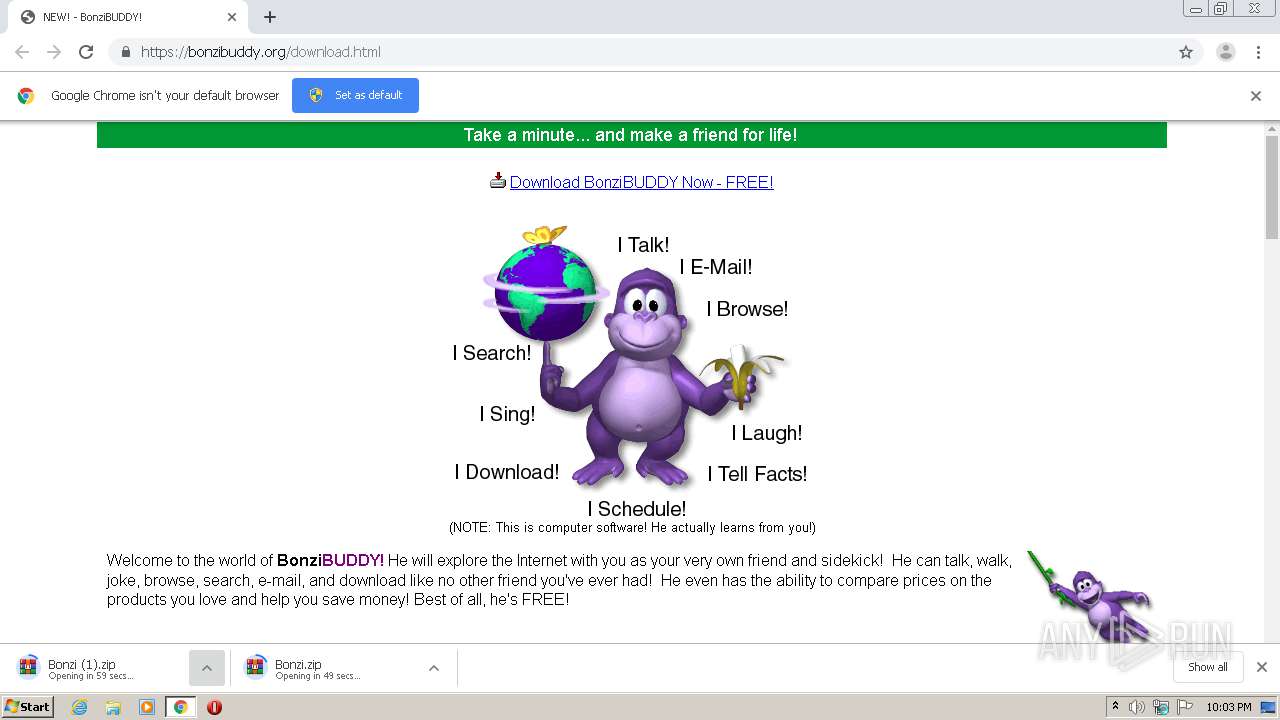Viewport: 1280px width, 720px height.
Task: Click the Chrome logo in infobar
Action: tap(26, 96)
